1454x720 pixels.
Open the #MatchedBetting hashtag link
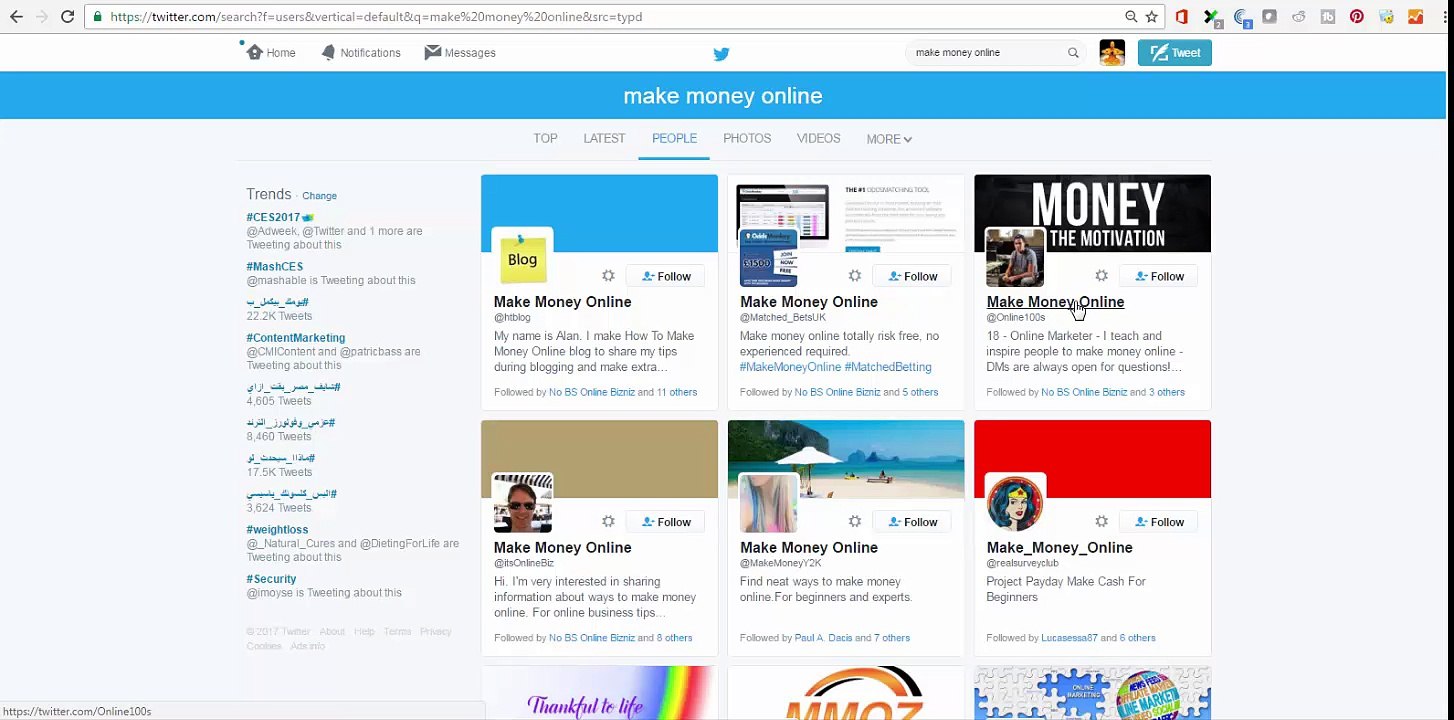pyautogui.click(x=888, y=367)
